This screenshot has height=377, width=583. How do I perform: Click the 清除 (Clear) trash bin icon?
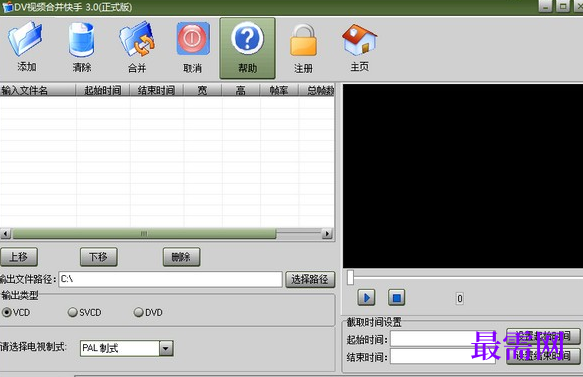click(x=81, y=40)
